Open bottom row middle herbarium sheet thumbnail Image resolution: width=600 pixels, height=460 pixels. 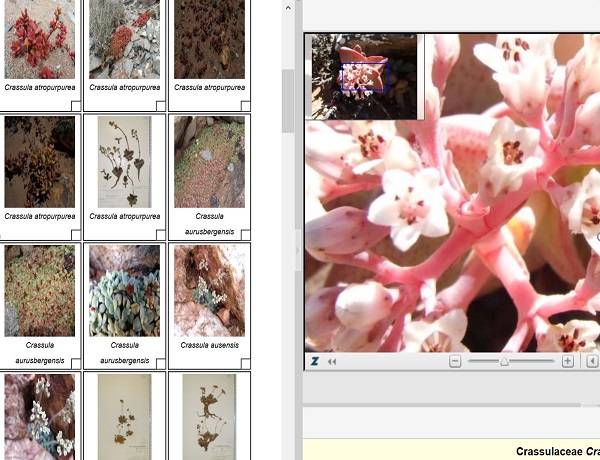pyautogui.click(x=125, y=417)
